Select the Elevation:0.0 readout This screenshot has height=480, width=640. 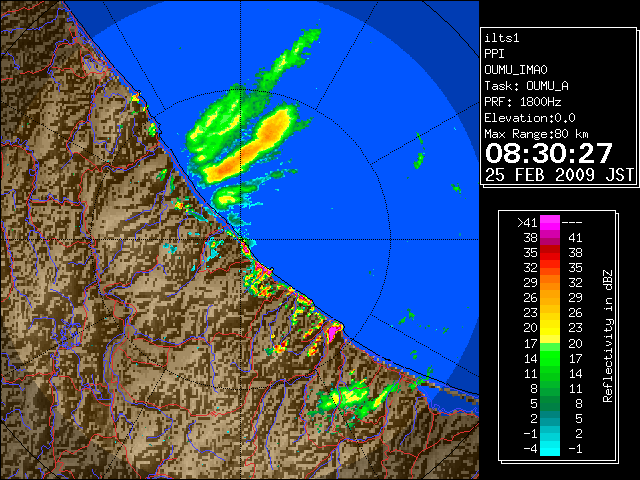tap(530, 118)
